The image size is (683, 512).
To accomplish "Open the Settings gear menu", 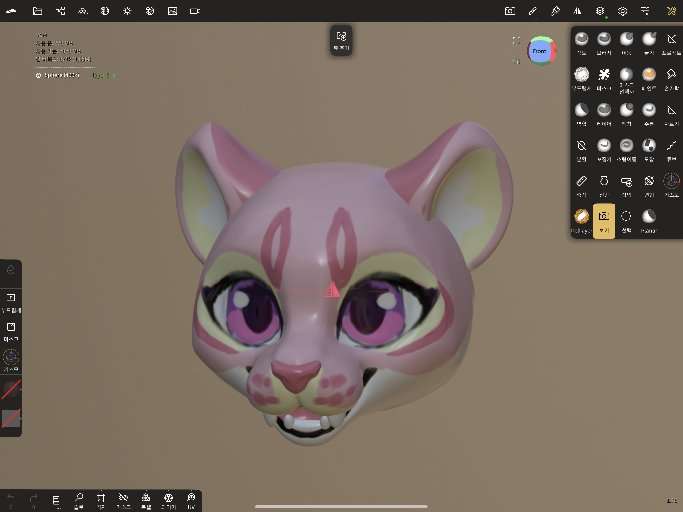I will pos(622,11).
